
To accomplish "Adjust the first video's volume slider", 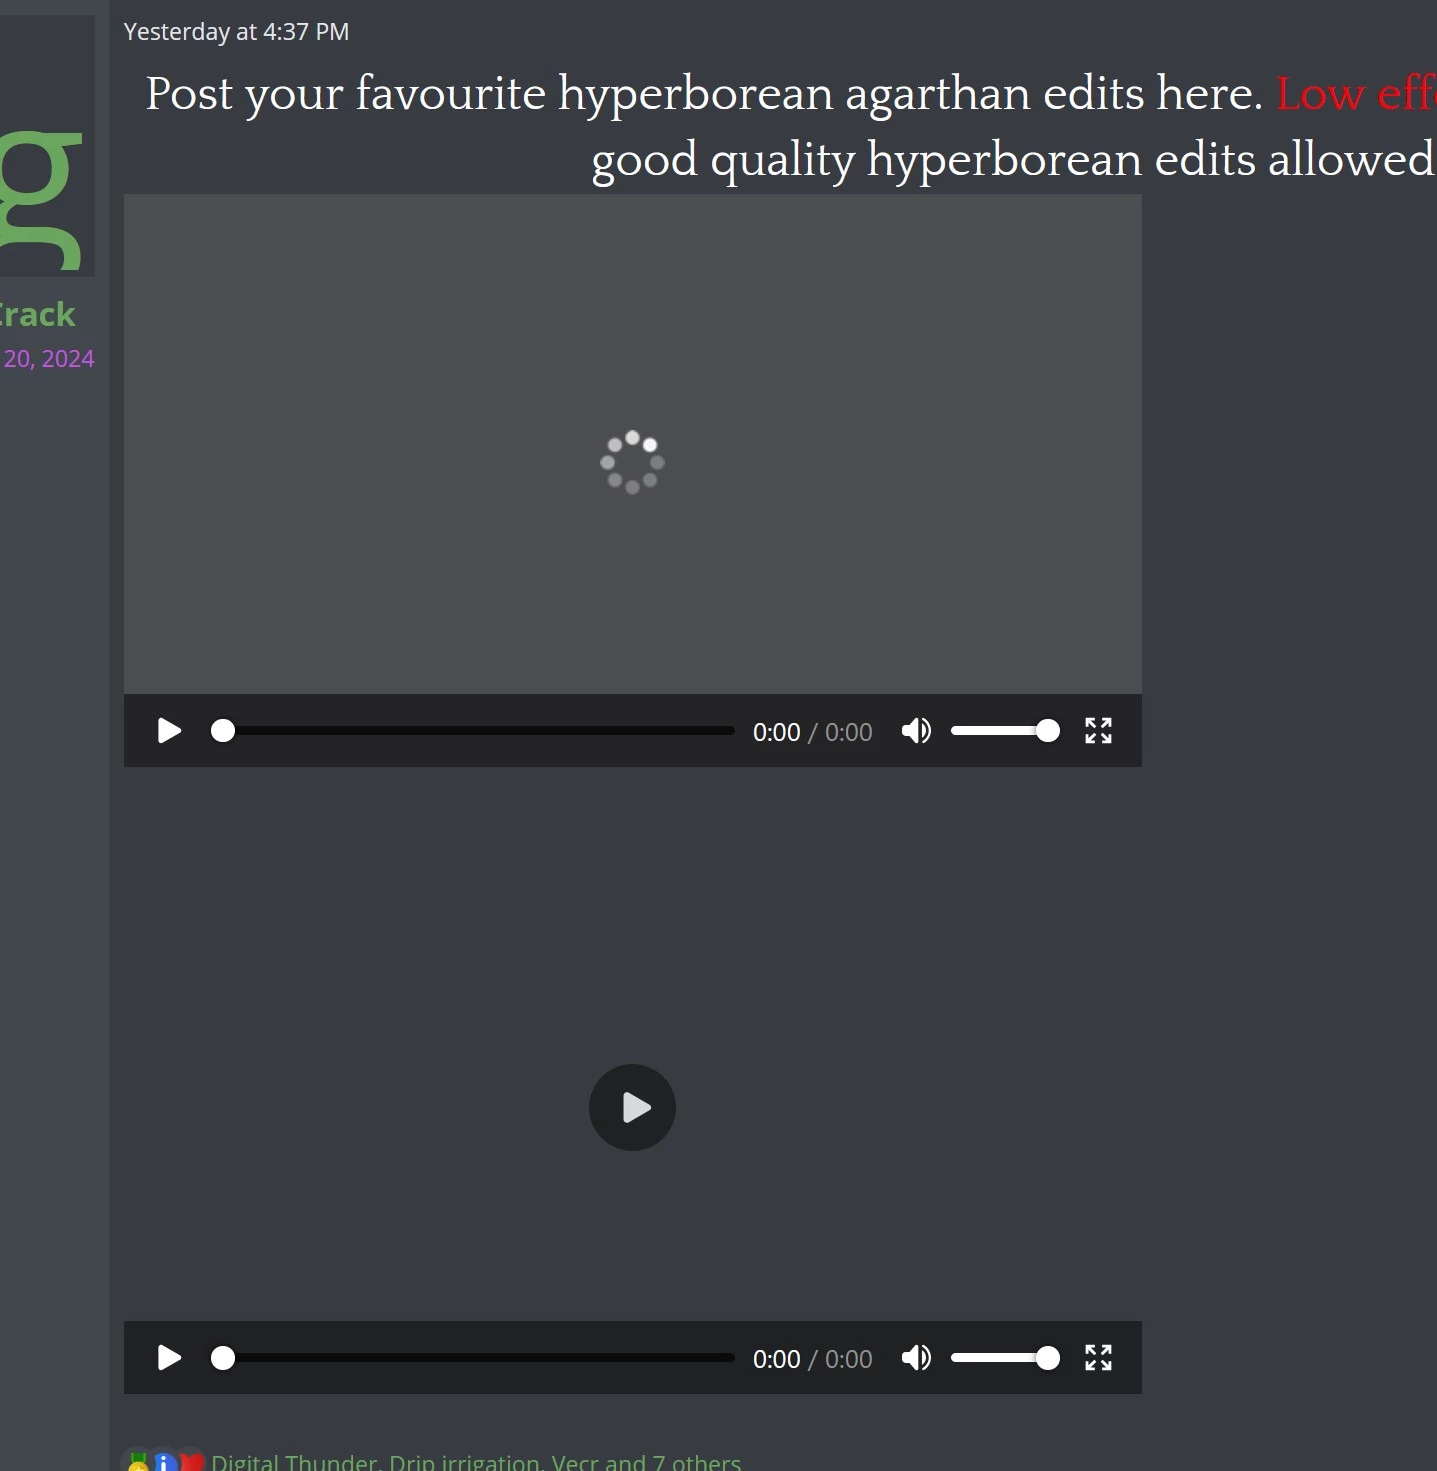I will tap(1005, 731).
